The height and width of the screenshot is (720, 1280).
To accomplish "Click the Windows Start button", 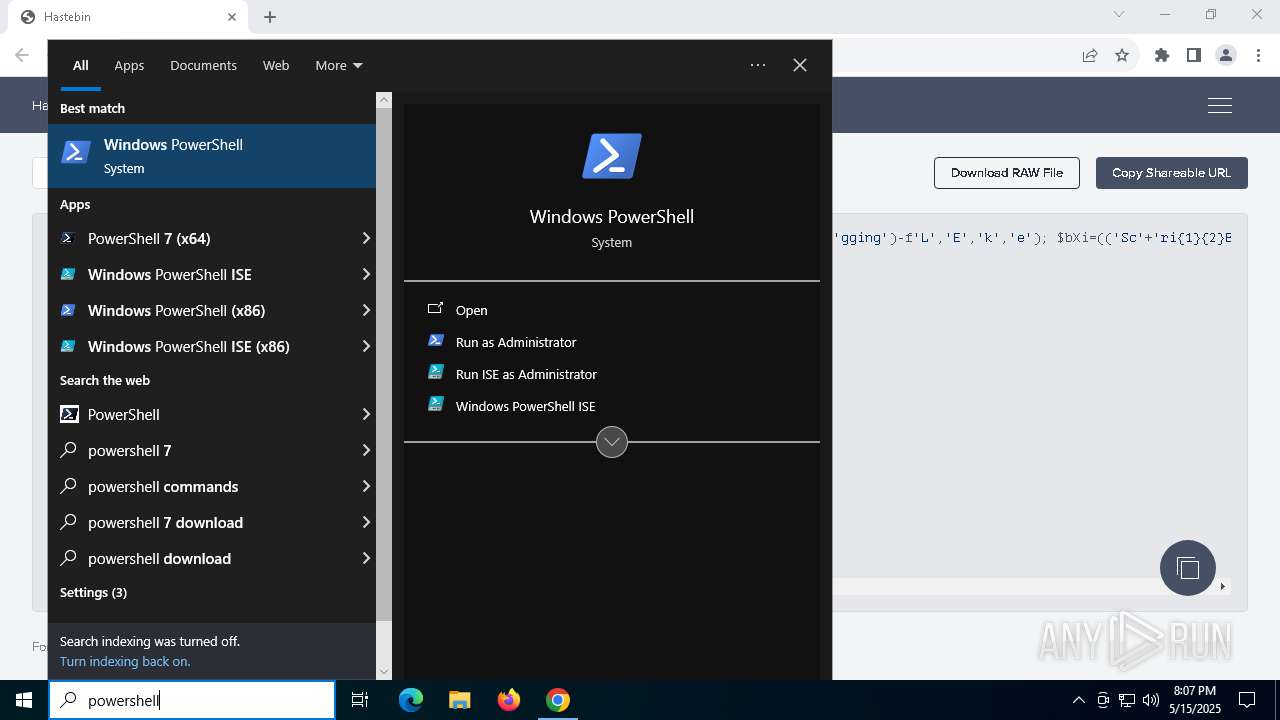I will pyautogui.click(x=24, y=700).
